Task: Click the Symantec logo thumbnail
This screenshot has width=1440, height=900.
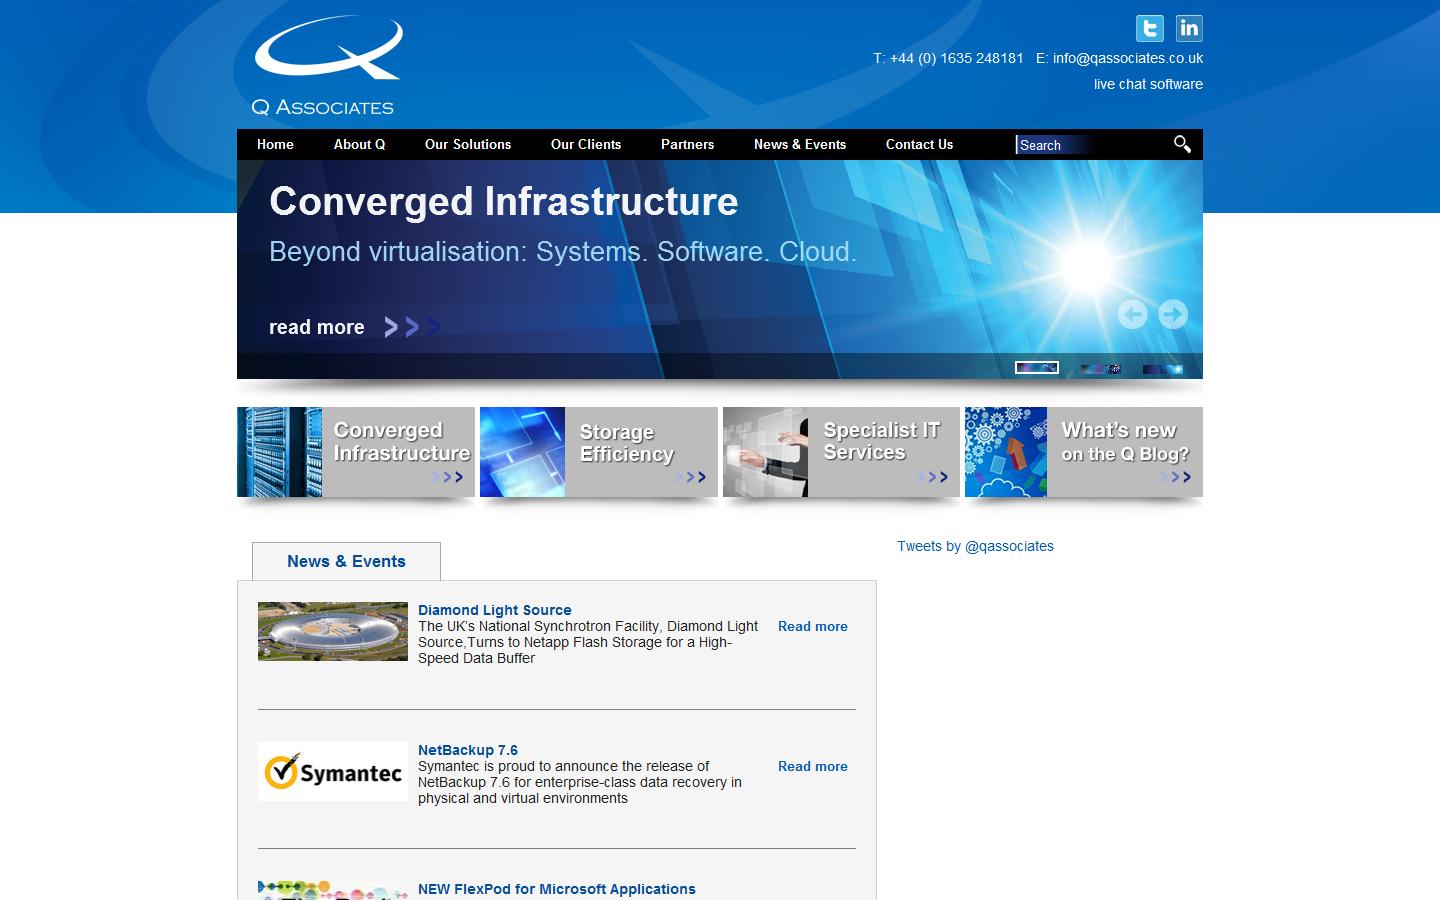Action: pyautogui.click(x=332, y=771)
